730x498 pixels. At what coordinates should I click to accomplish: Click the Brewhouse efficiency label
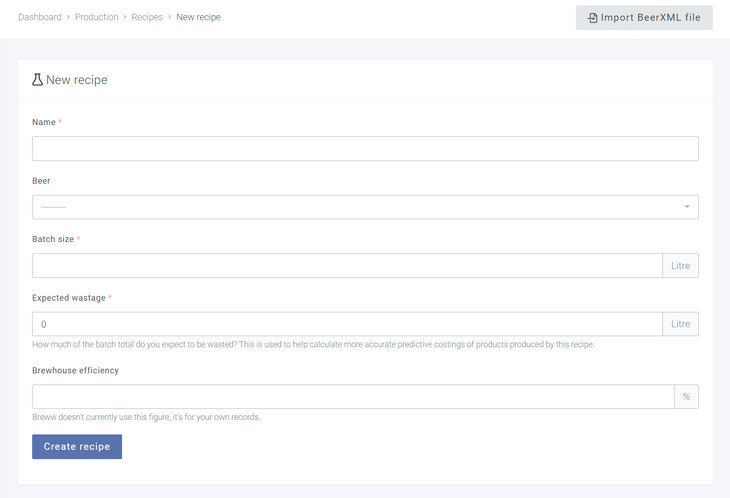pos(75,370)
